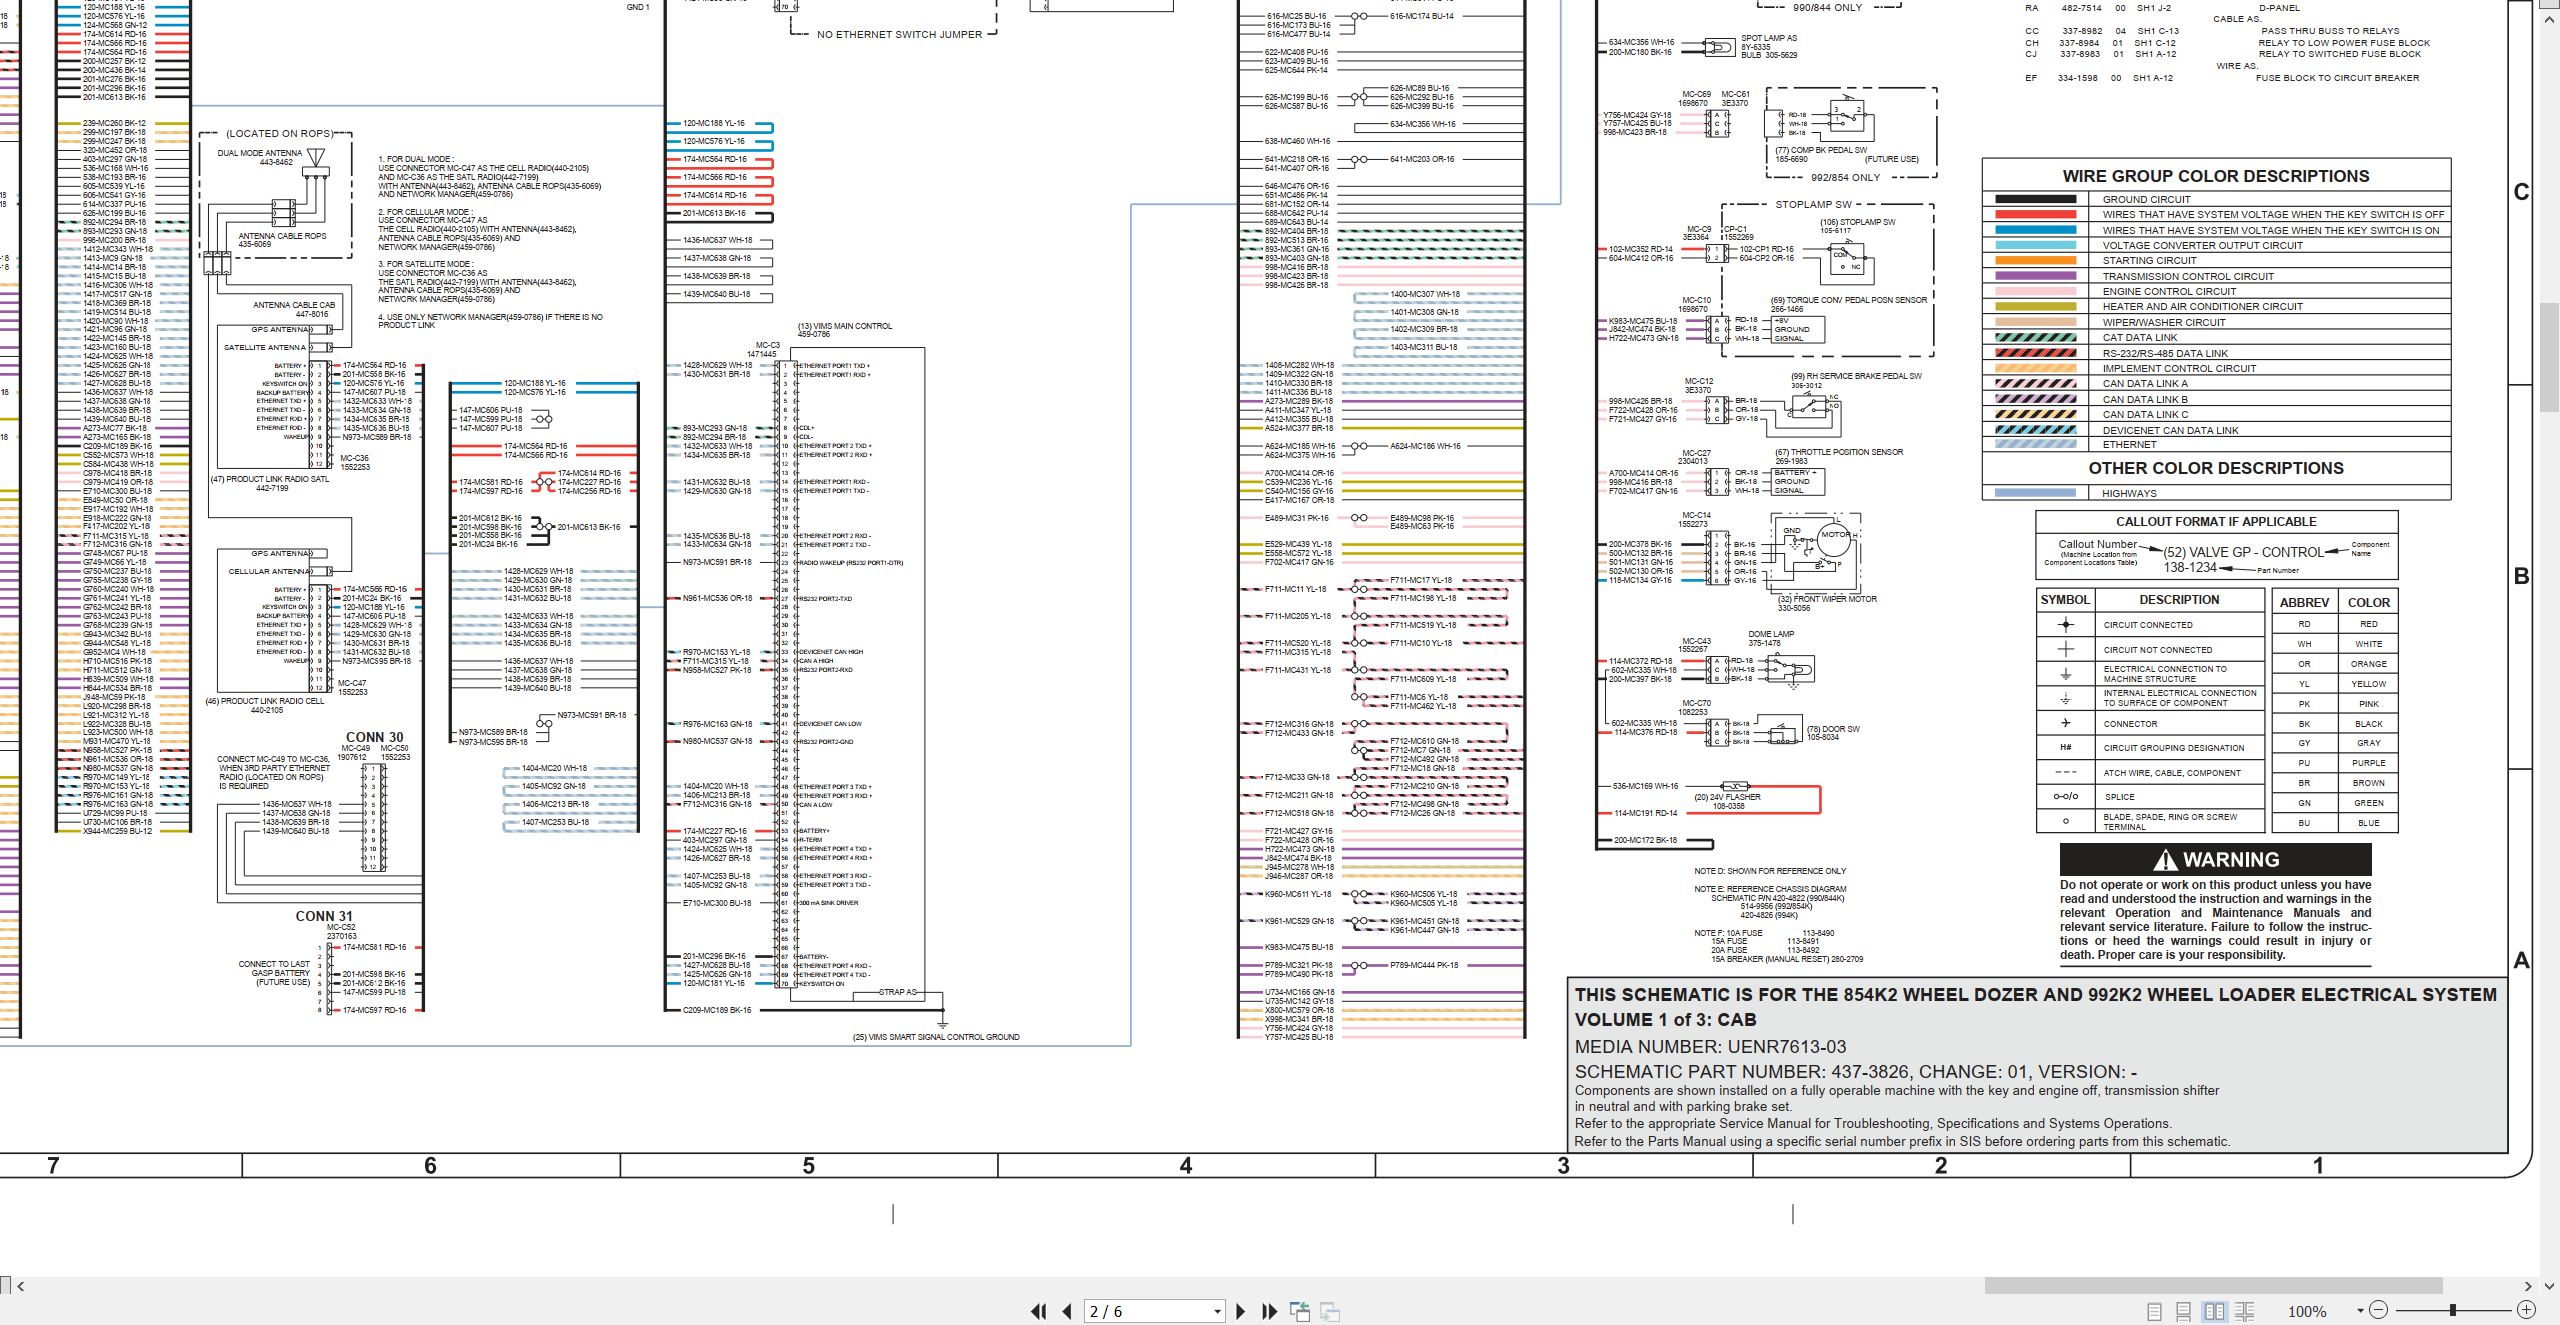The width and height of the screenshot is (2560, 1325).
Task: Go to the first page
Action: click(1039, 1311)
